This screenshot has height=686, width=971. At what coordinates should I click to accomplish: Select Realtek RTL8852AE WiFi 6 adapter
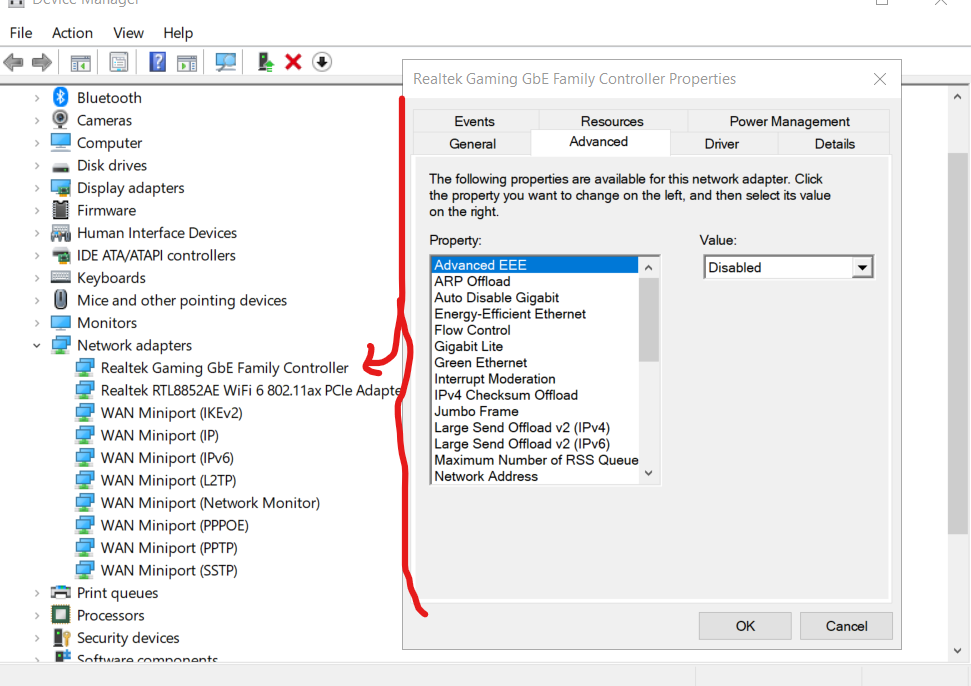[250, 391]
